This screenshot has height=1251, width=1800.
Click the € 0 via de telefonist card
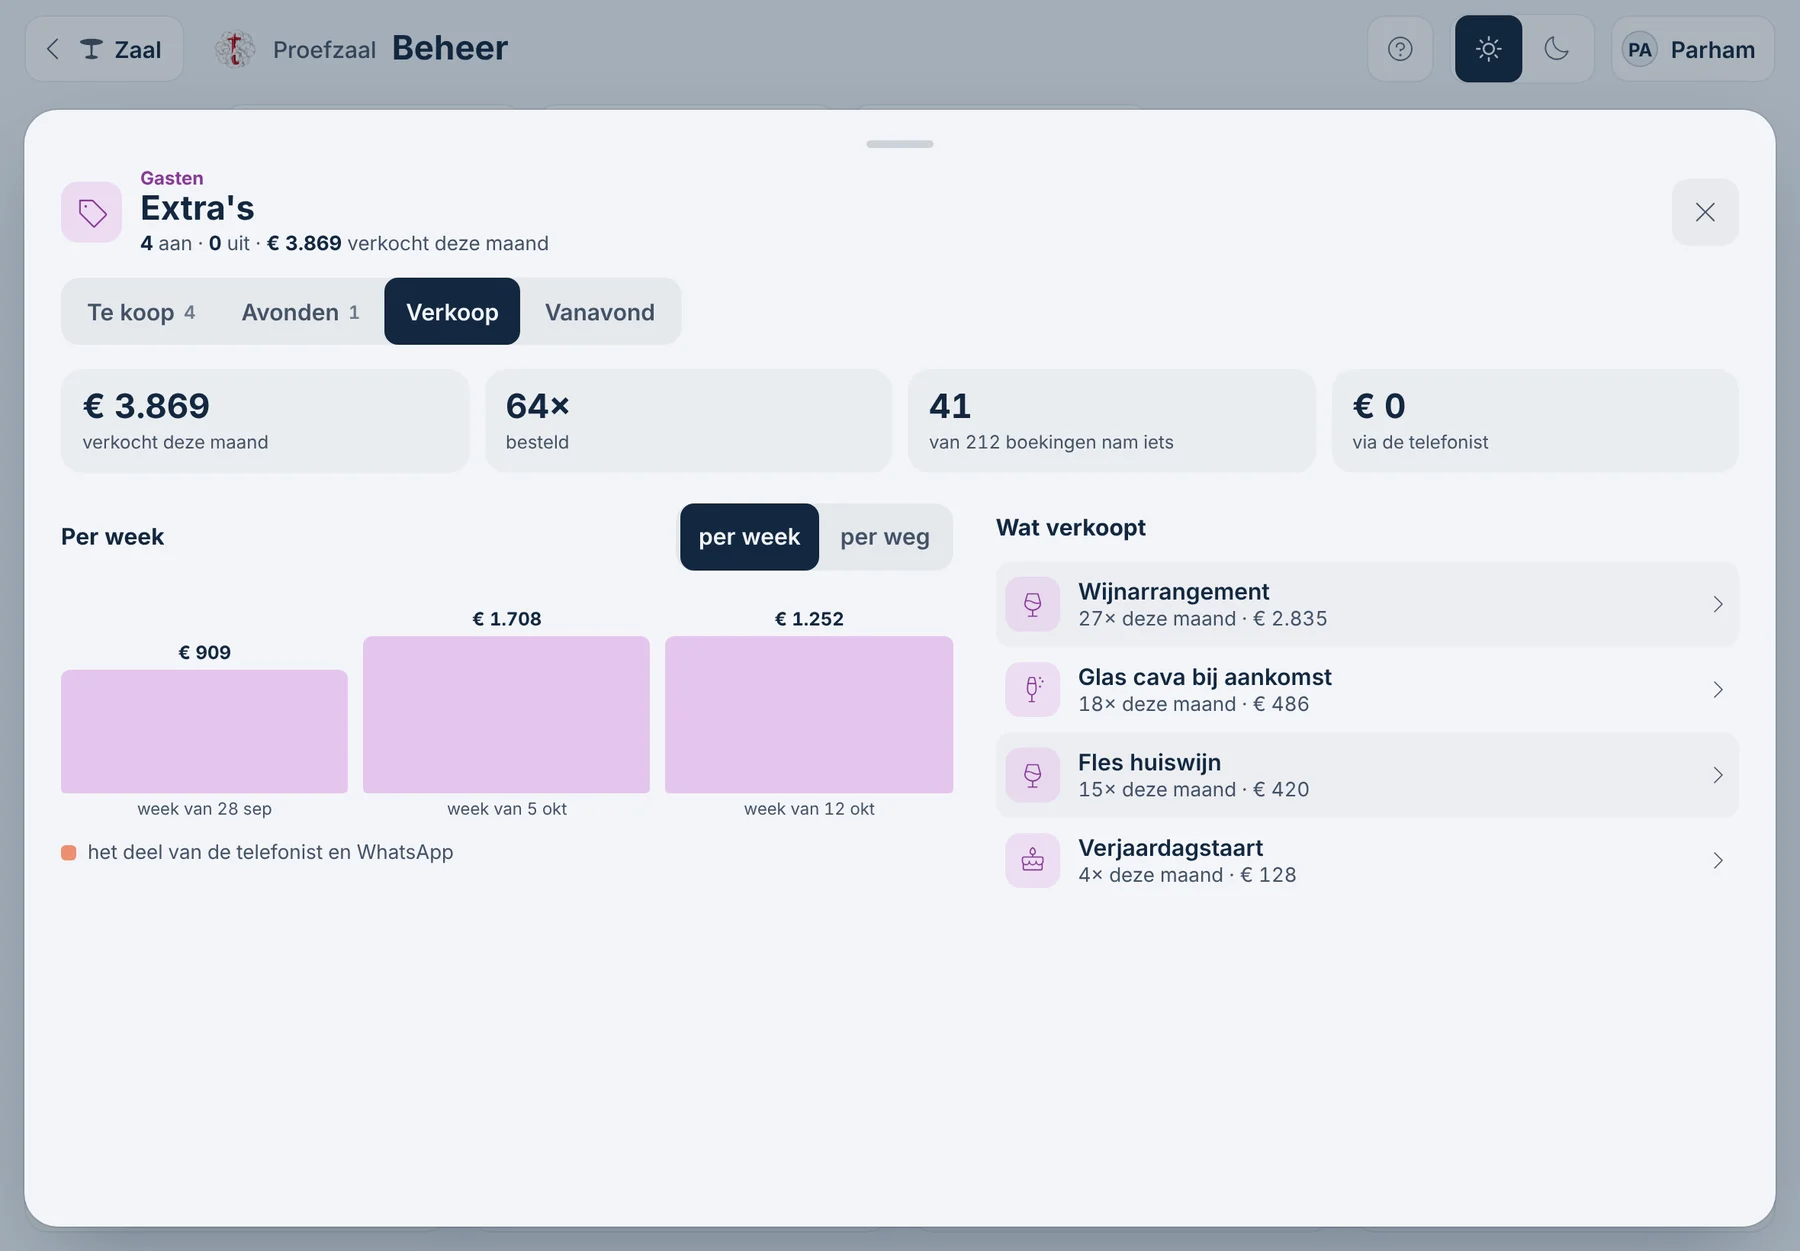pyautogui.click(x=1535, y=421)
